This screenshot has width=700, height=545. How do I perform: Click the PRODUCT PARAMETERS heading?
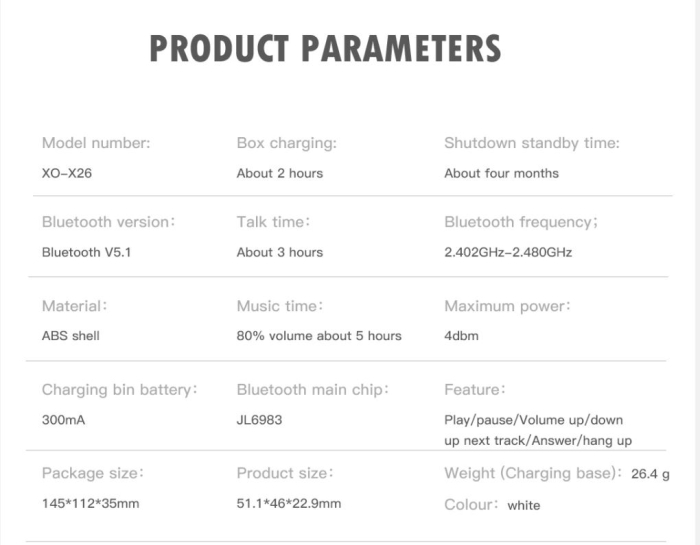tap(325, 48)
